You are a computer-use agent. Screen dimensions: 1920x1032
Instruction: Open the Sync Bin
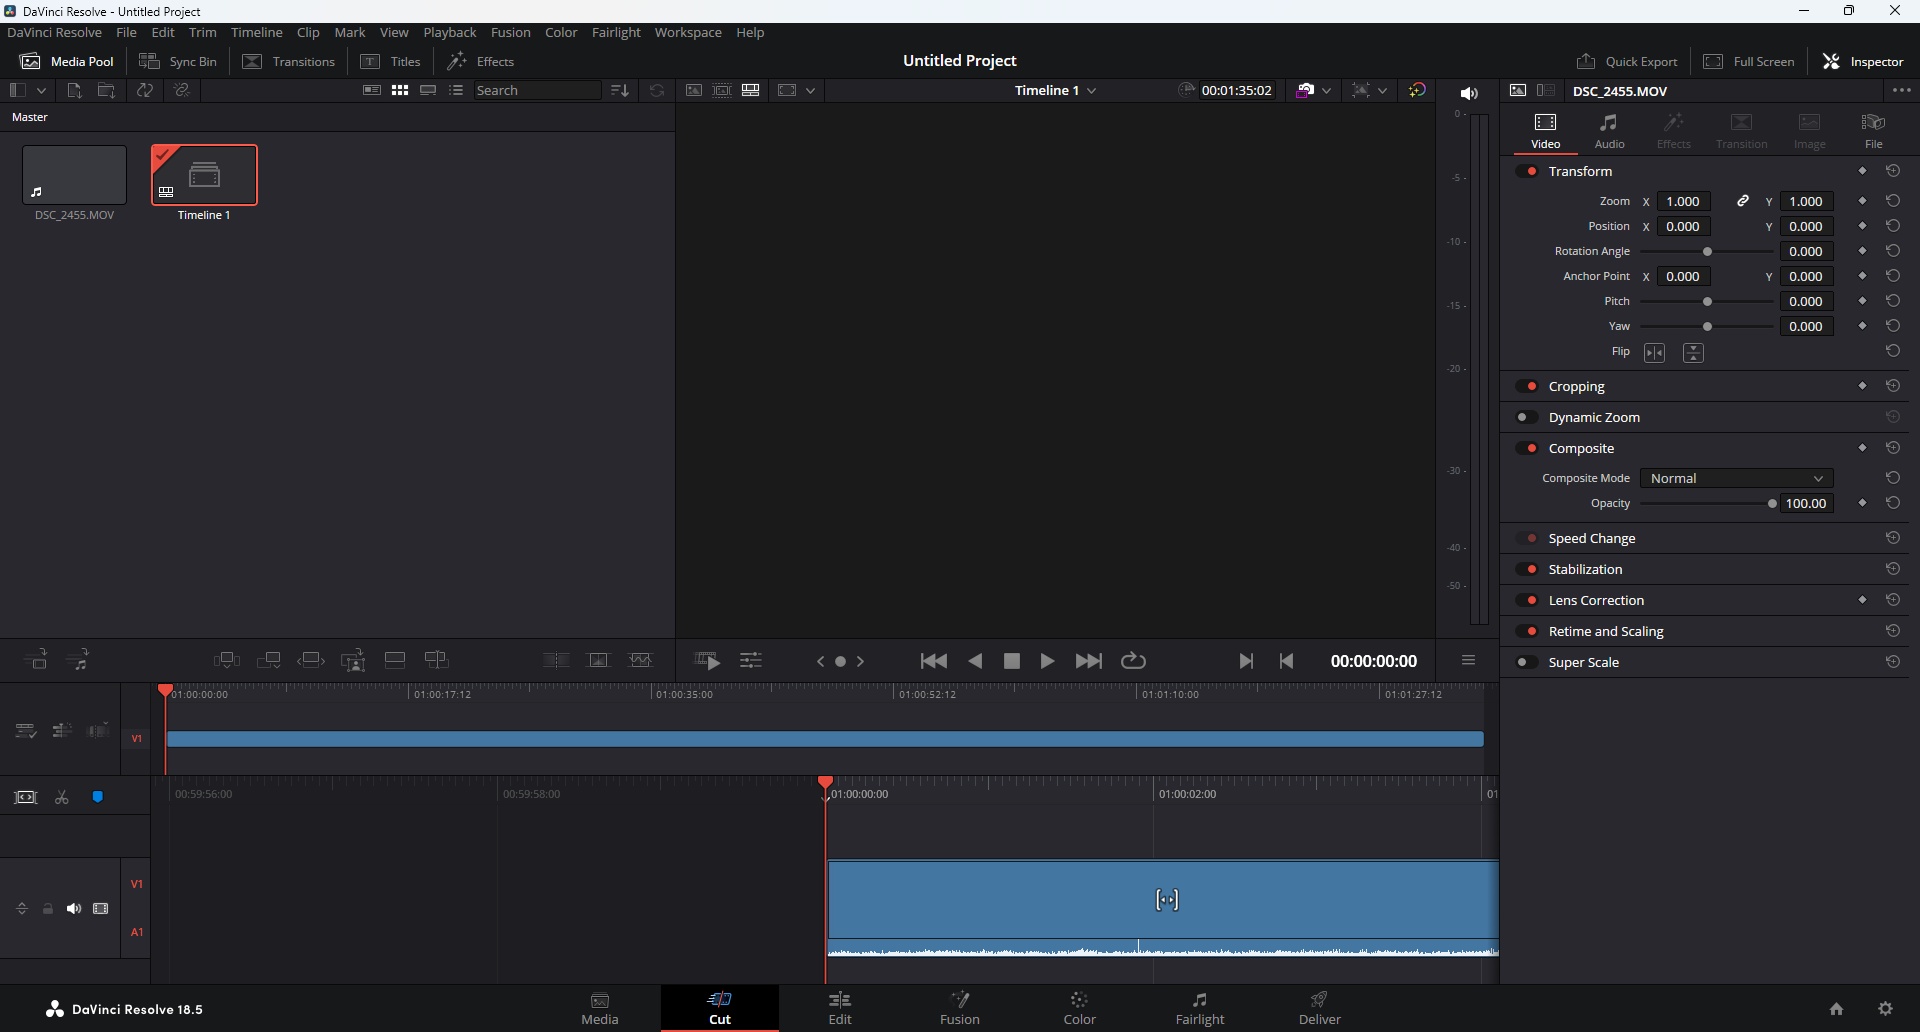178,61
